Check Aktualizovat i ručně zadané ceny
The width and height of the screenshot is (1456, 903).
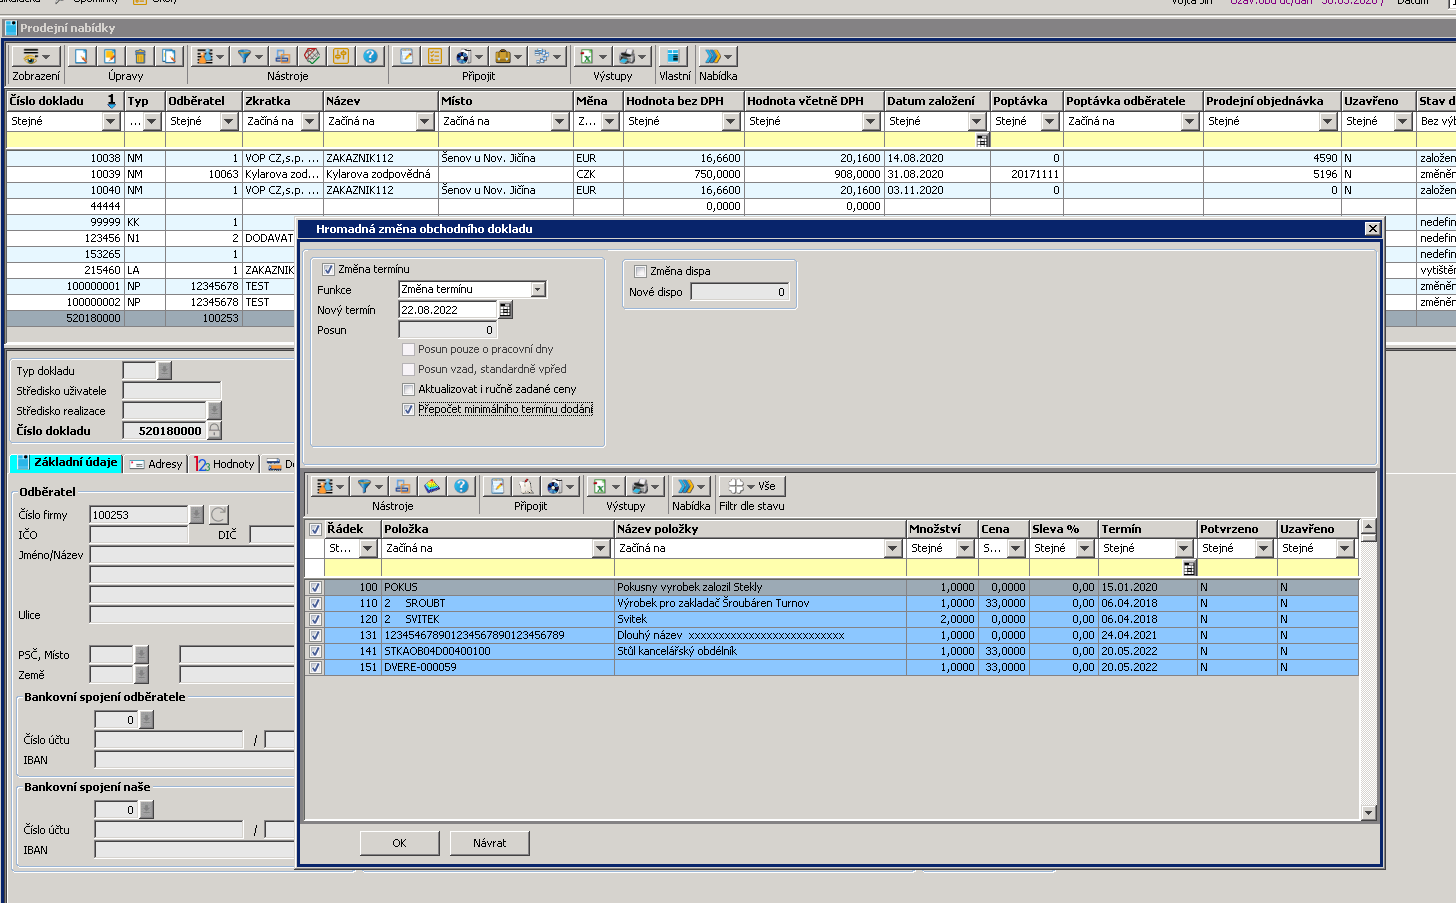(x=408, y=389)
